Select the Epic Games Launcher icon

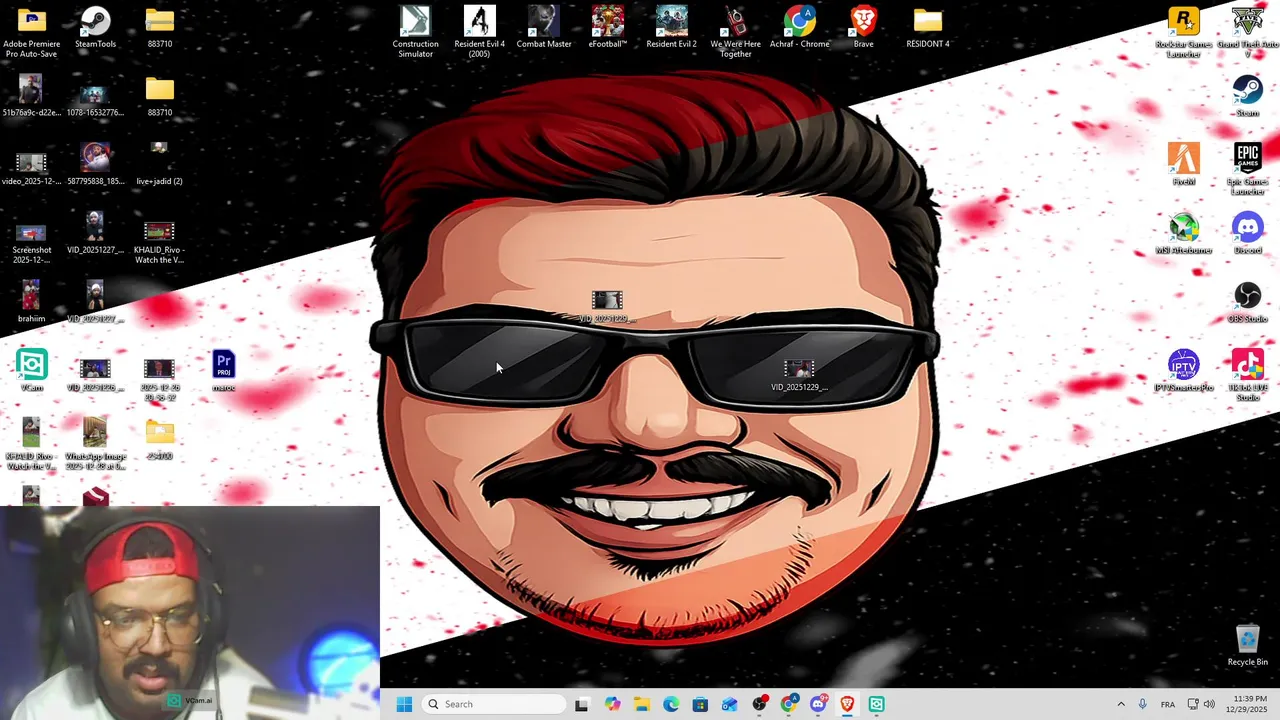[1247, 170]
